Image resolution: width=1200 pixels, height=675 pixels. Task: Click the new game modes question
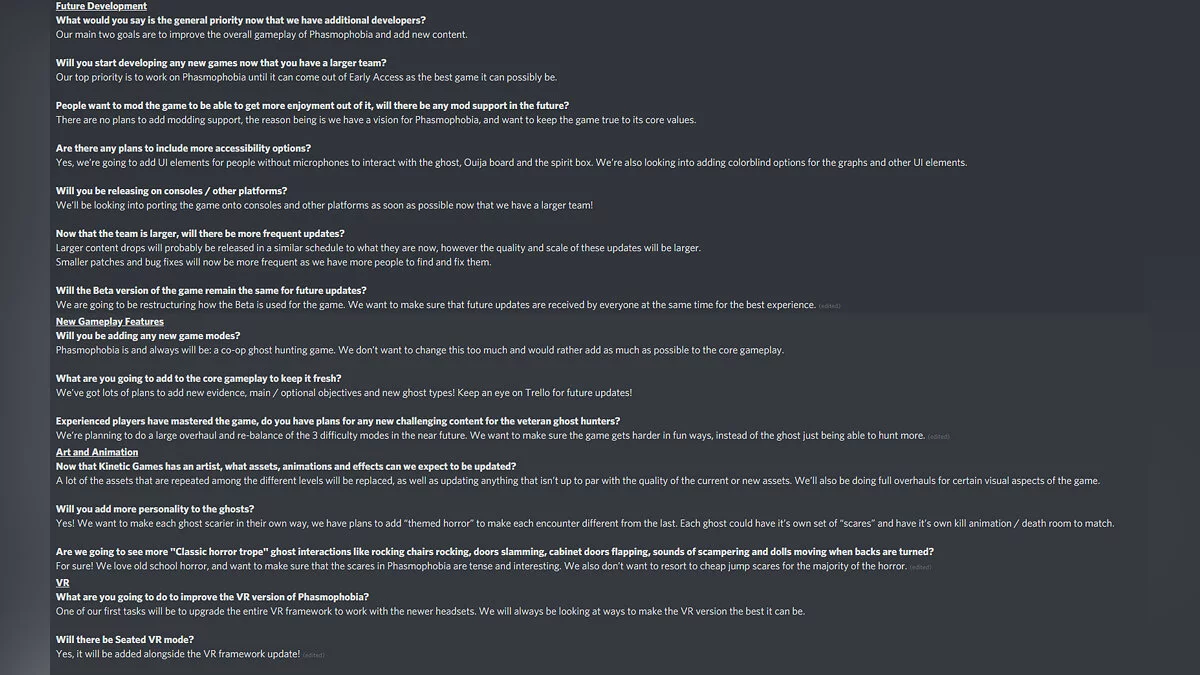[x=148, y=336]
